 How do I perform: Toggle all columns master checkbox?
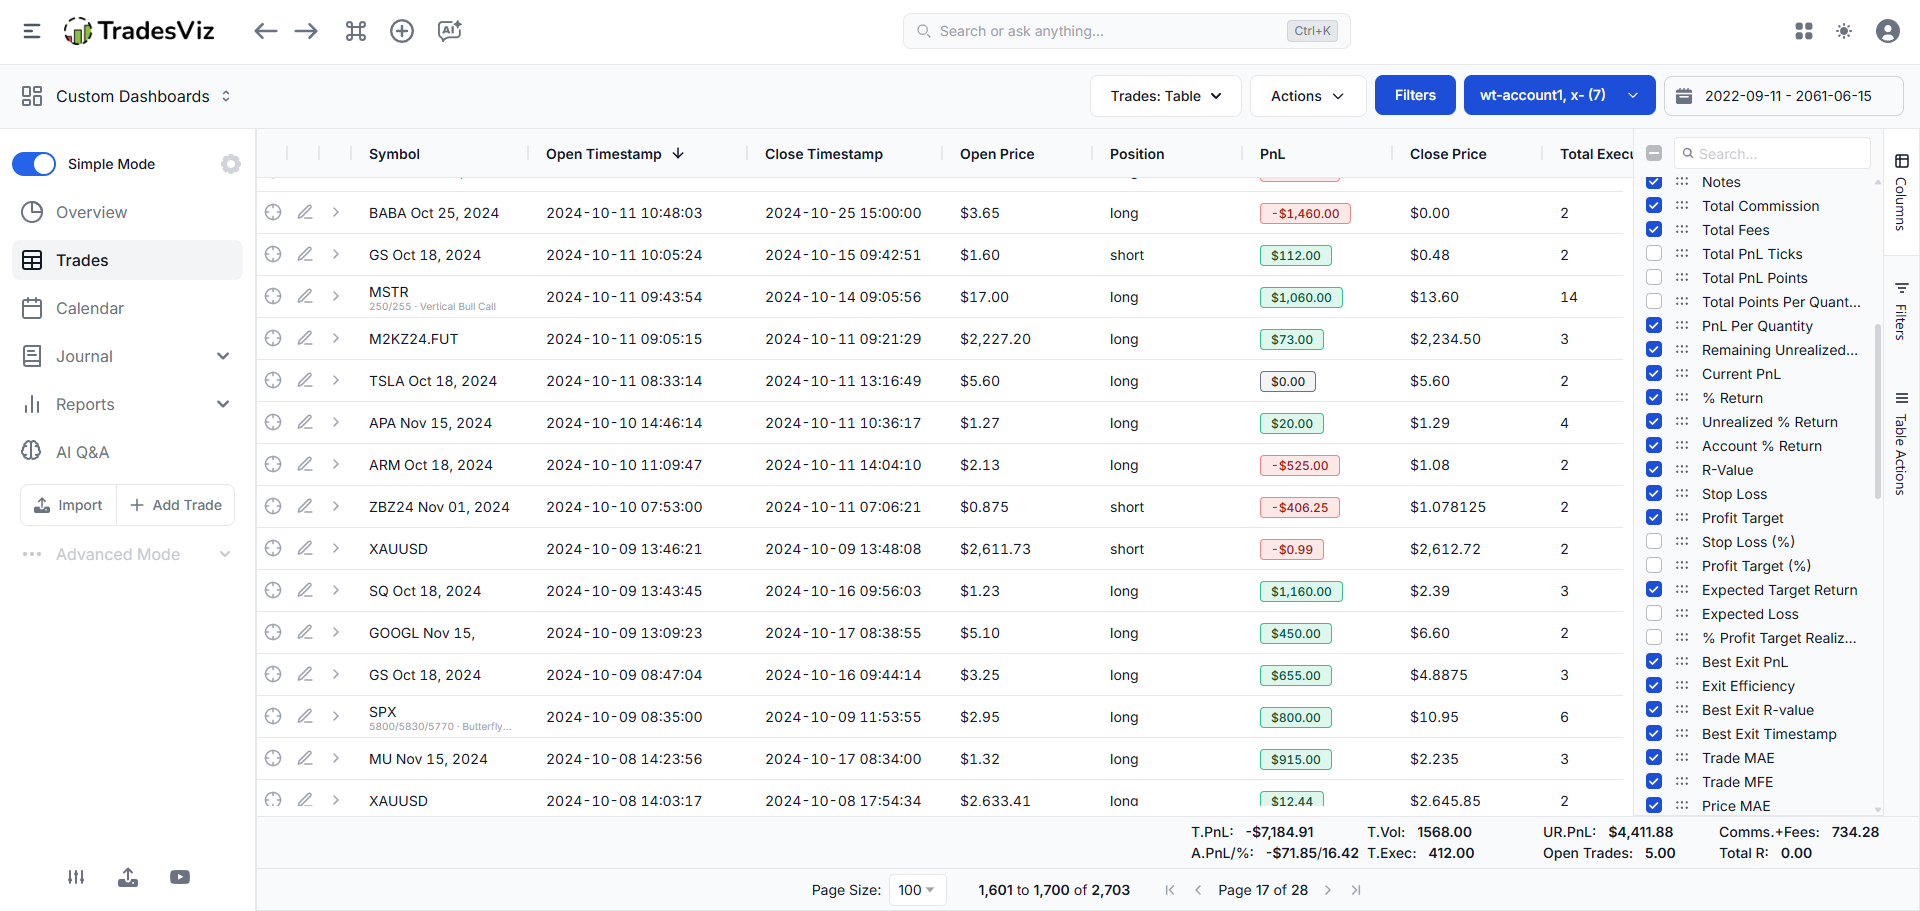pos(1654,153)
